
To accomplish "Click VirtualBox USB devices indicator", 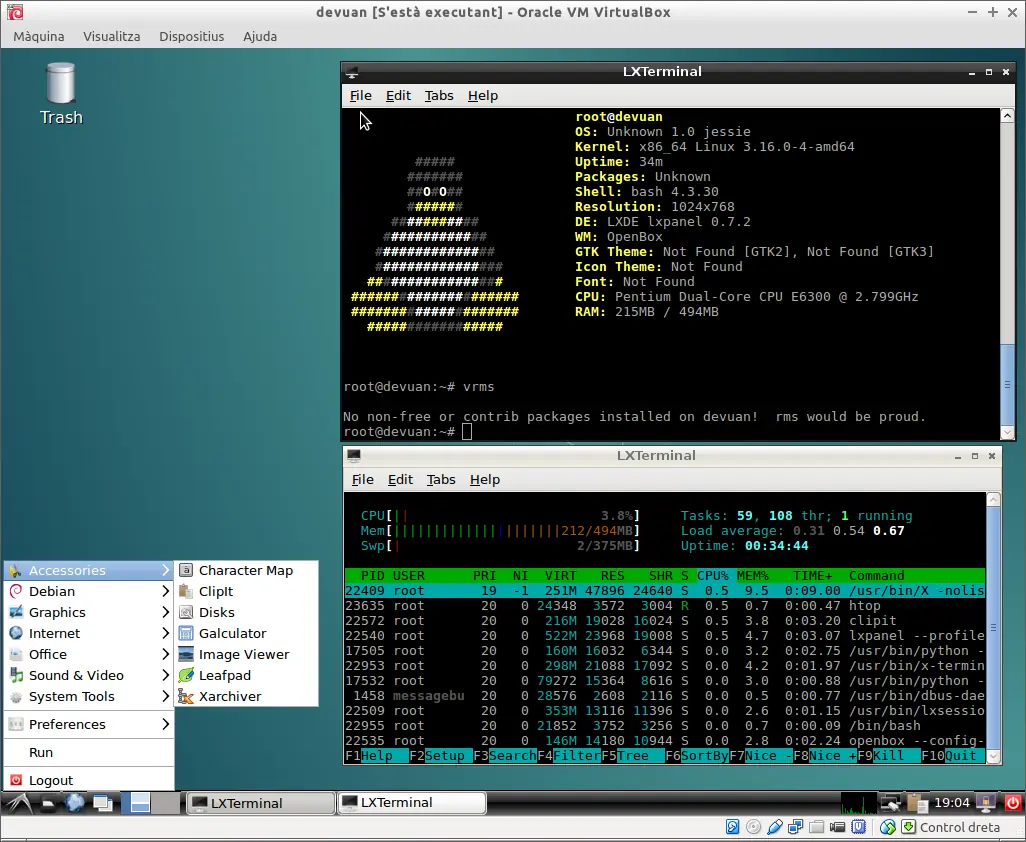I will click(x=774, y=827).
